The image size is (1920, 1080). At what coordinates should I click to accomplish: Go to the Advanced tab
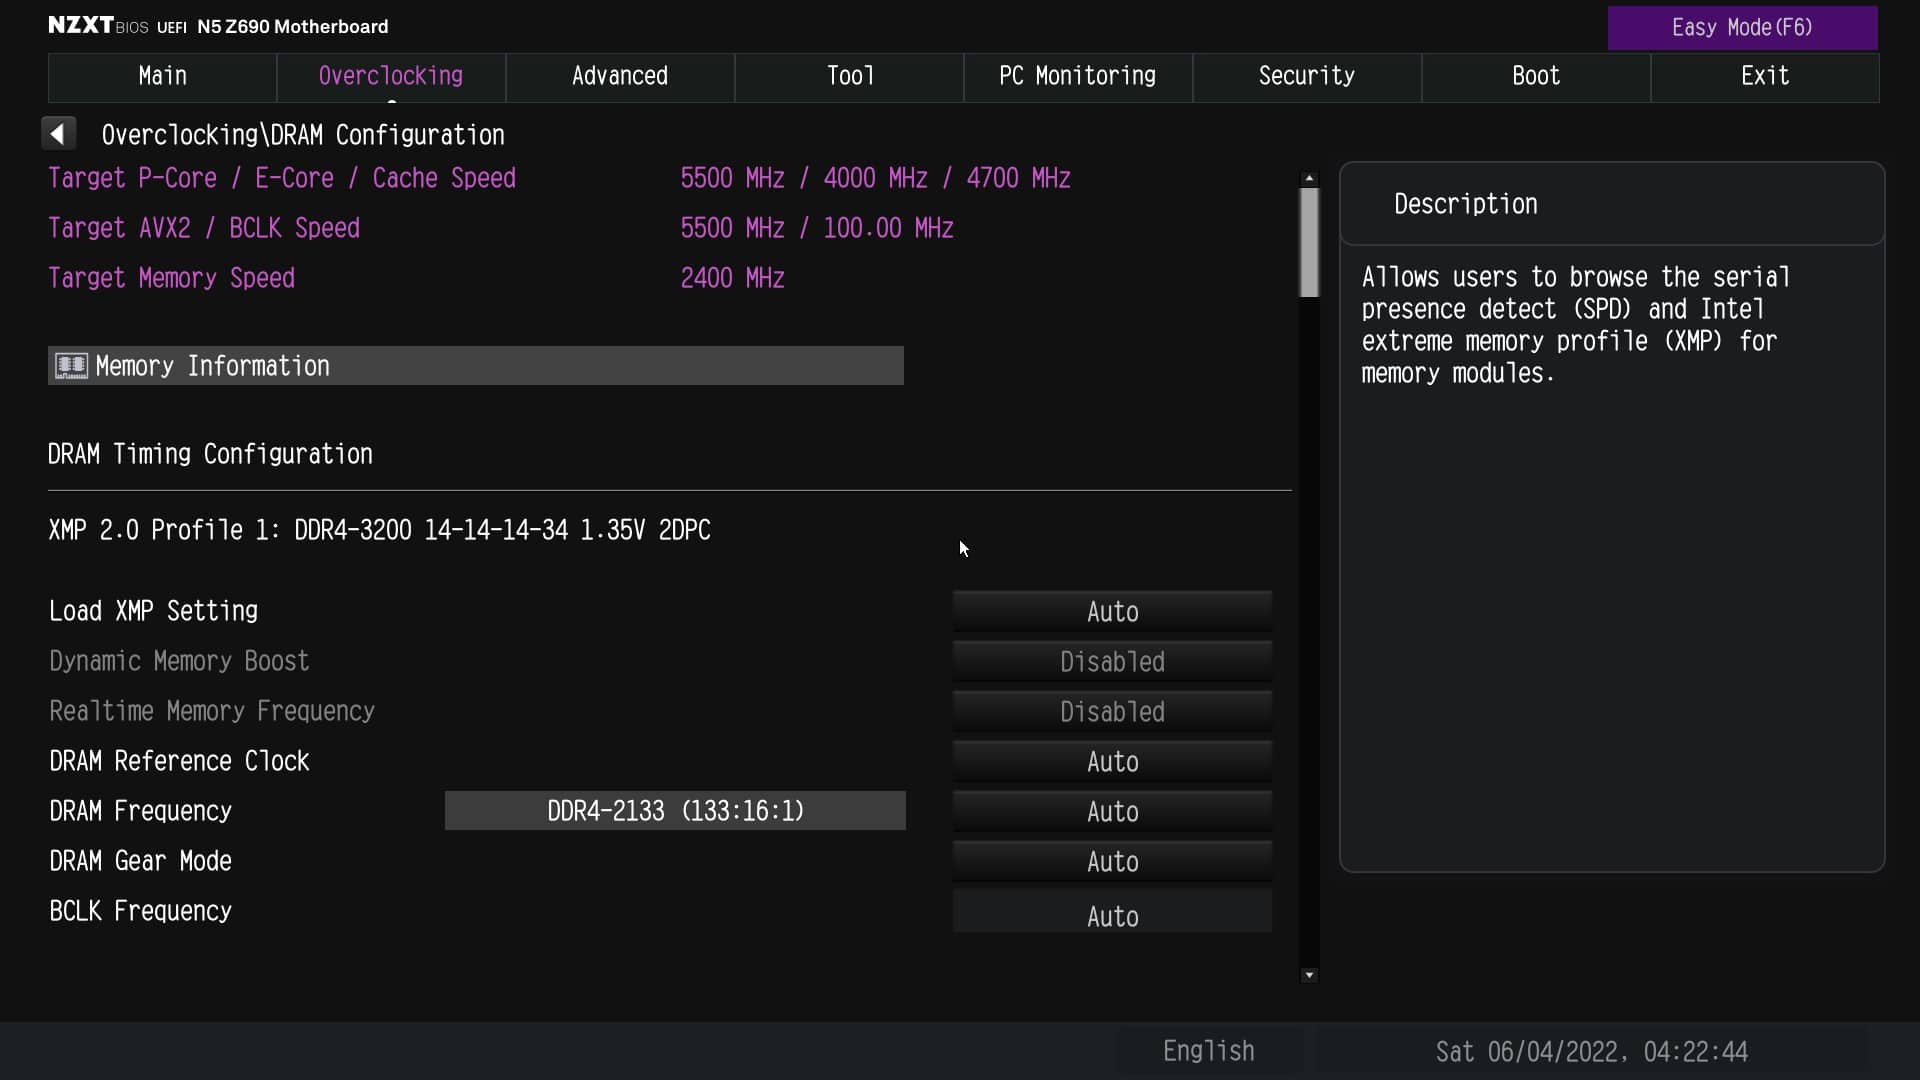tap(620, 77)
